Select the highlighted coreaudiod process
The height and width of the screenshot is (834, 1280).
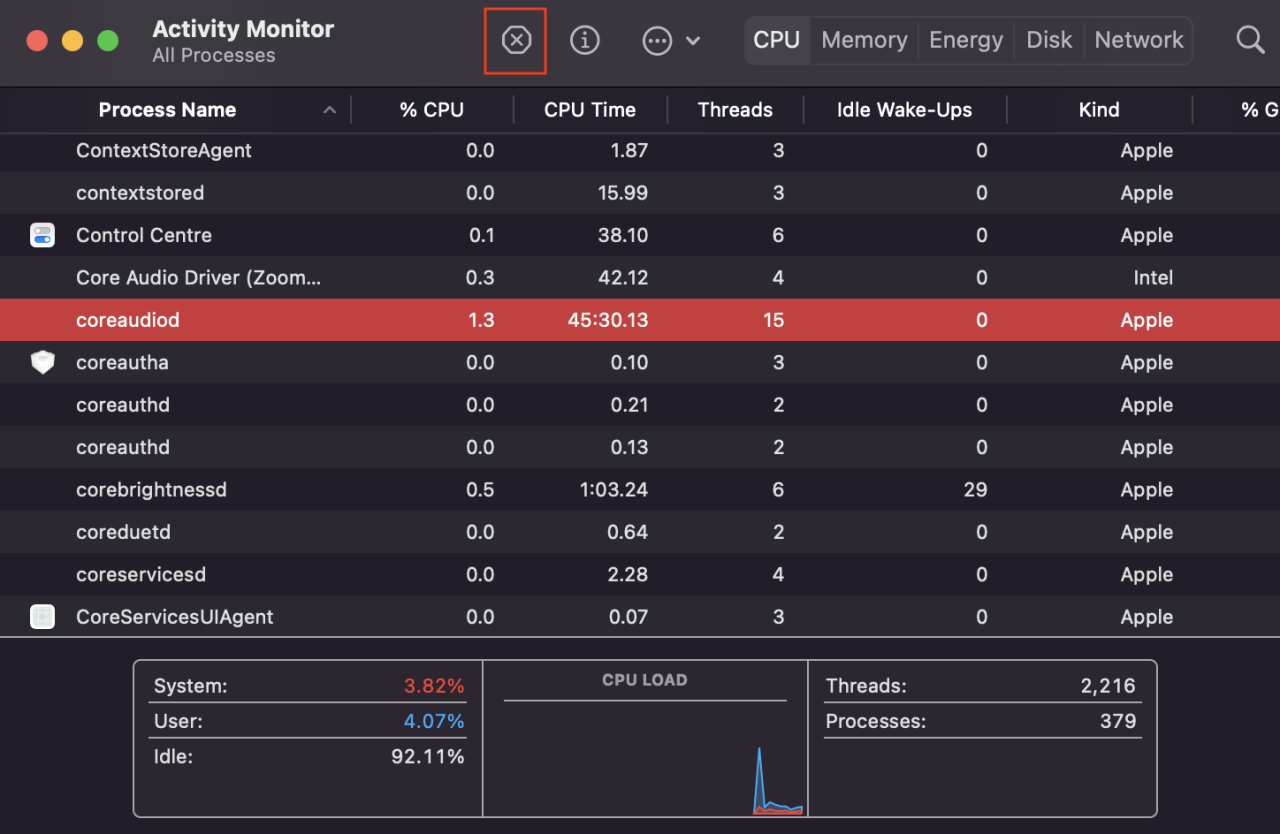[640, 320]
